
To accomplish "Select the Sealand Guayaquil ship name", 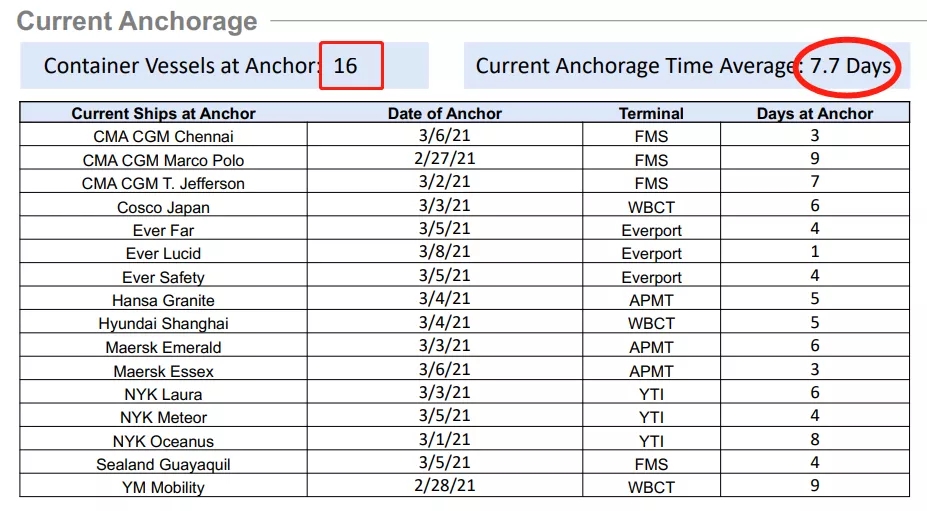I will point(163,464).
